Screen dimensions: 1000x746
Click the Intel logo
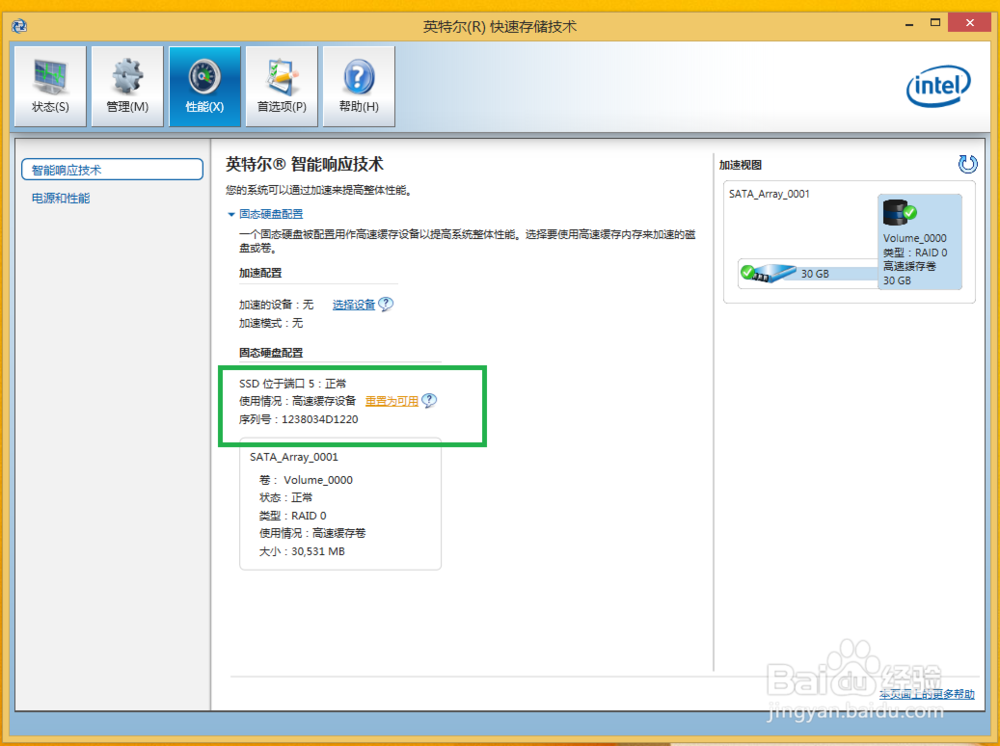(938, 88)
